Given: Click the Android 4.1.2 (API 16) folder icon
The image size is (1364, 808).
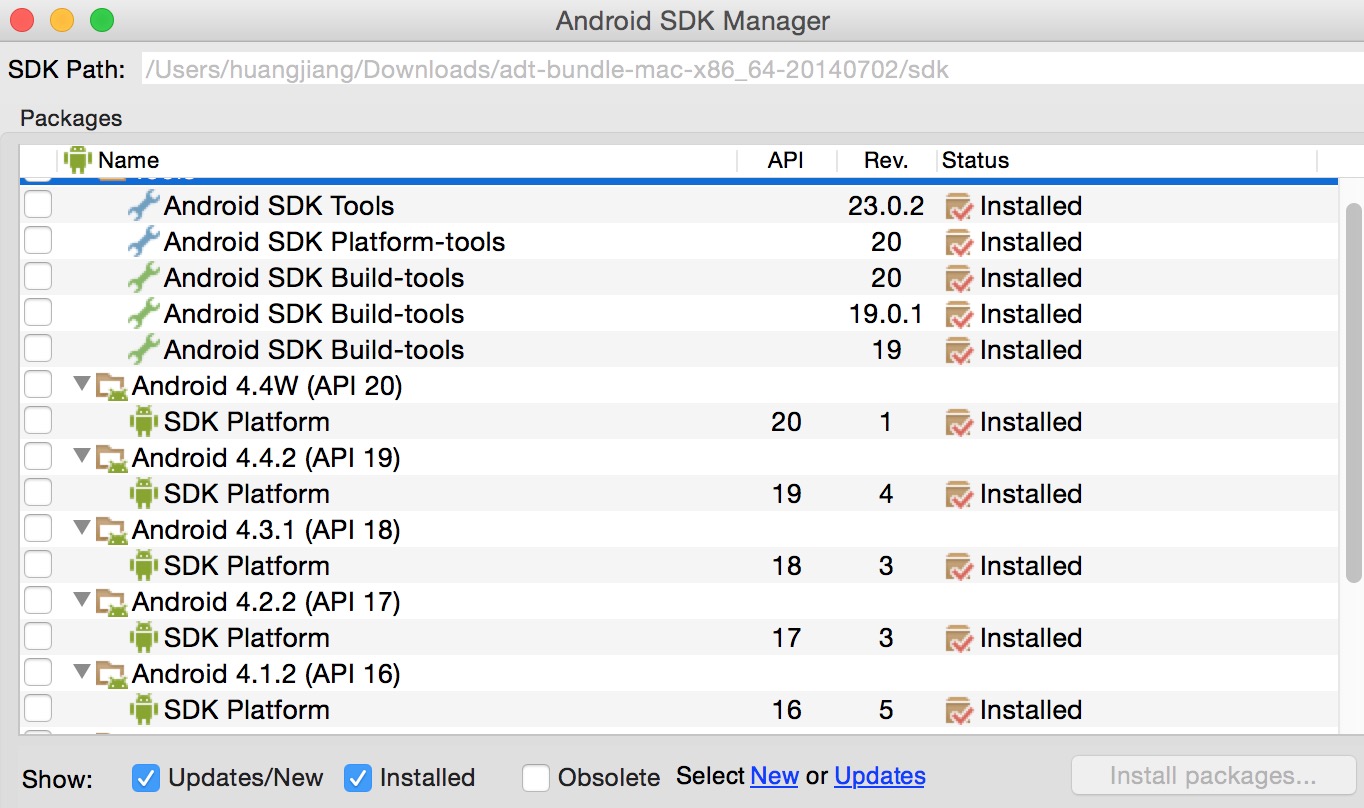Looking at the screenshot, I should point(112,675).
